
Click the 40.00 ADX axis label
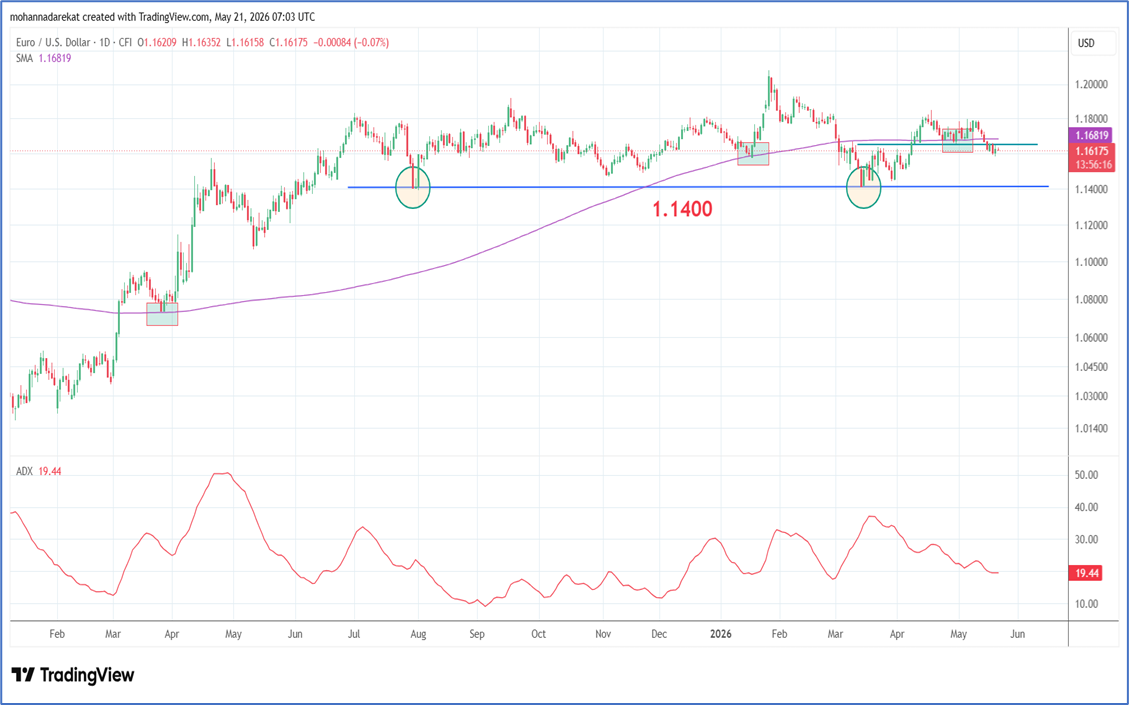pyautogui.click(x=1087, y=507)
